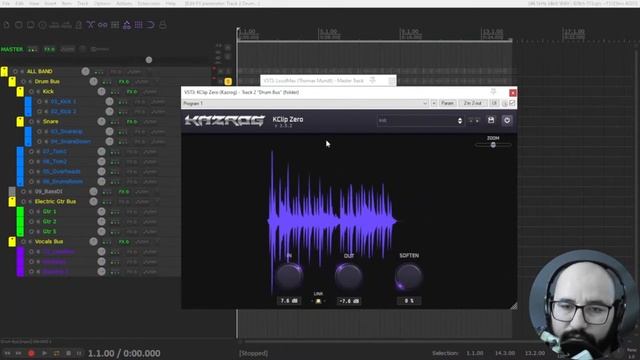Select the Electric Gtr Bus track name
640x360 pixels.
click(x=55, y=202)
